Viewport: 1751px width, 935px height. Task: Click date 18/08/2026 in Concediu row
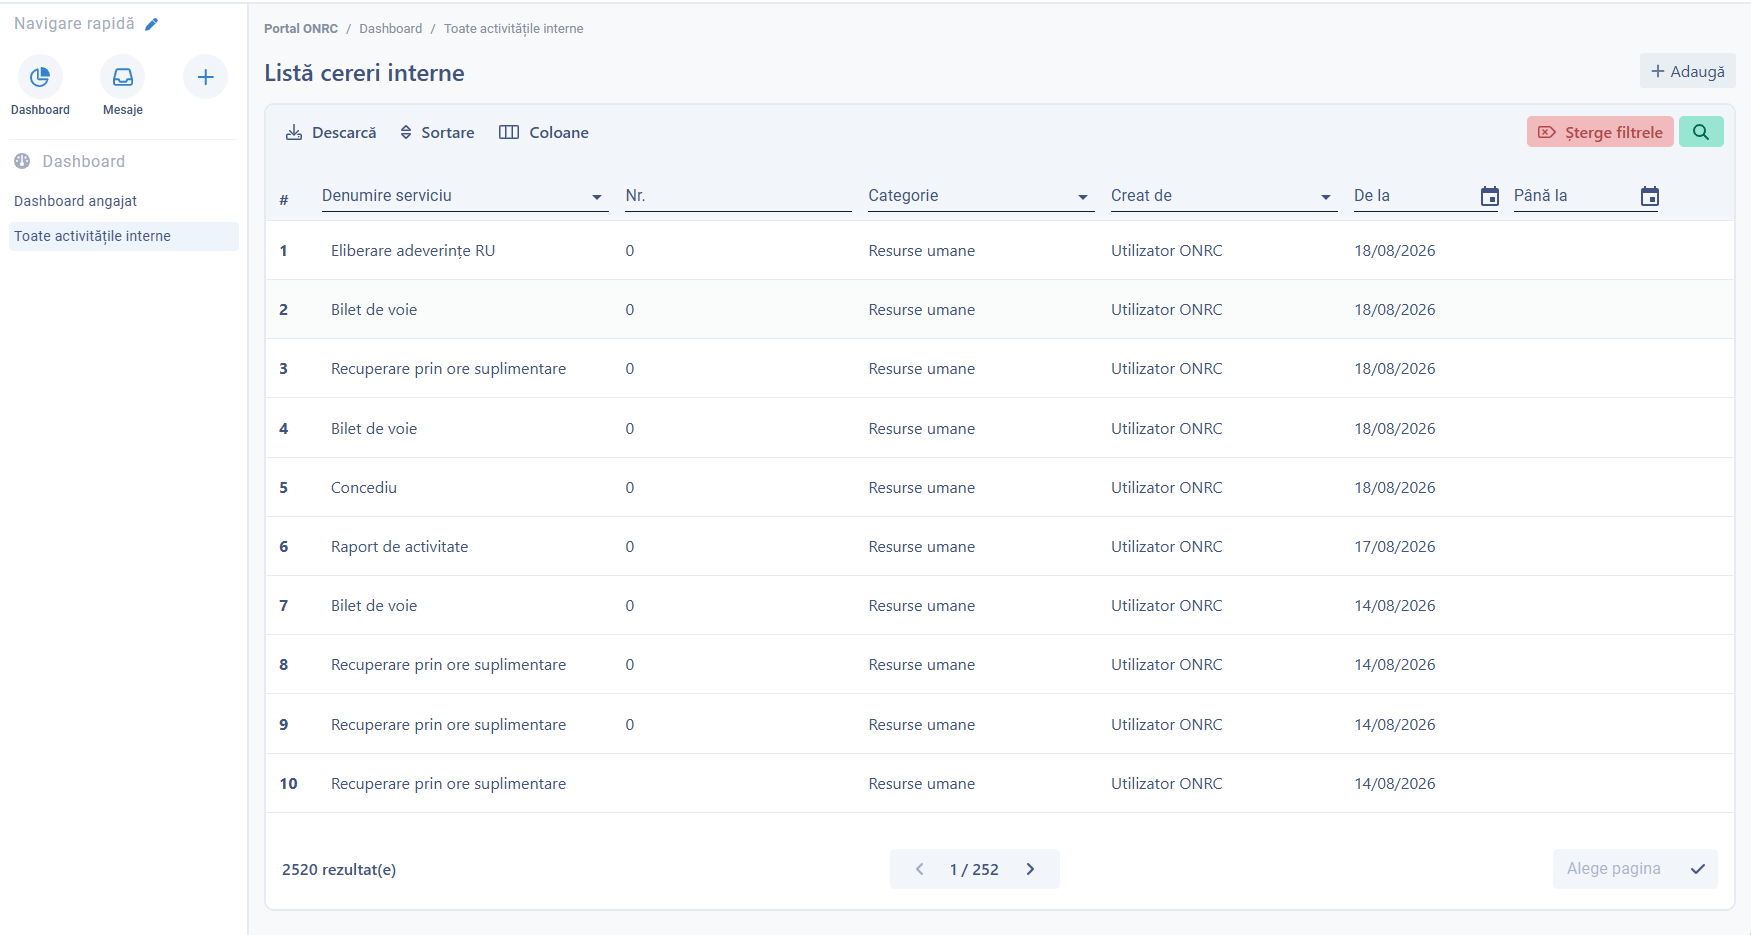coord(1395,488)
